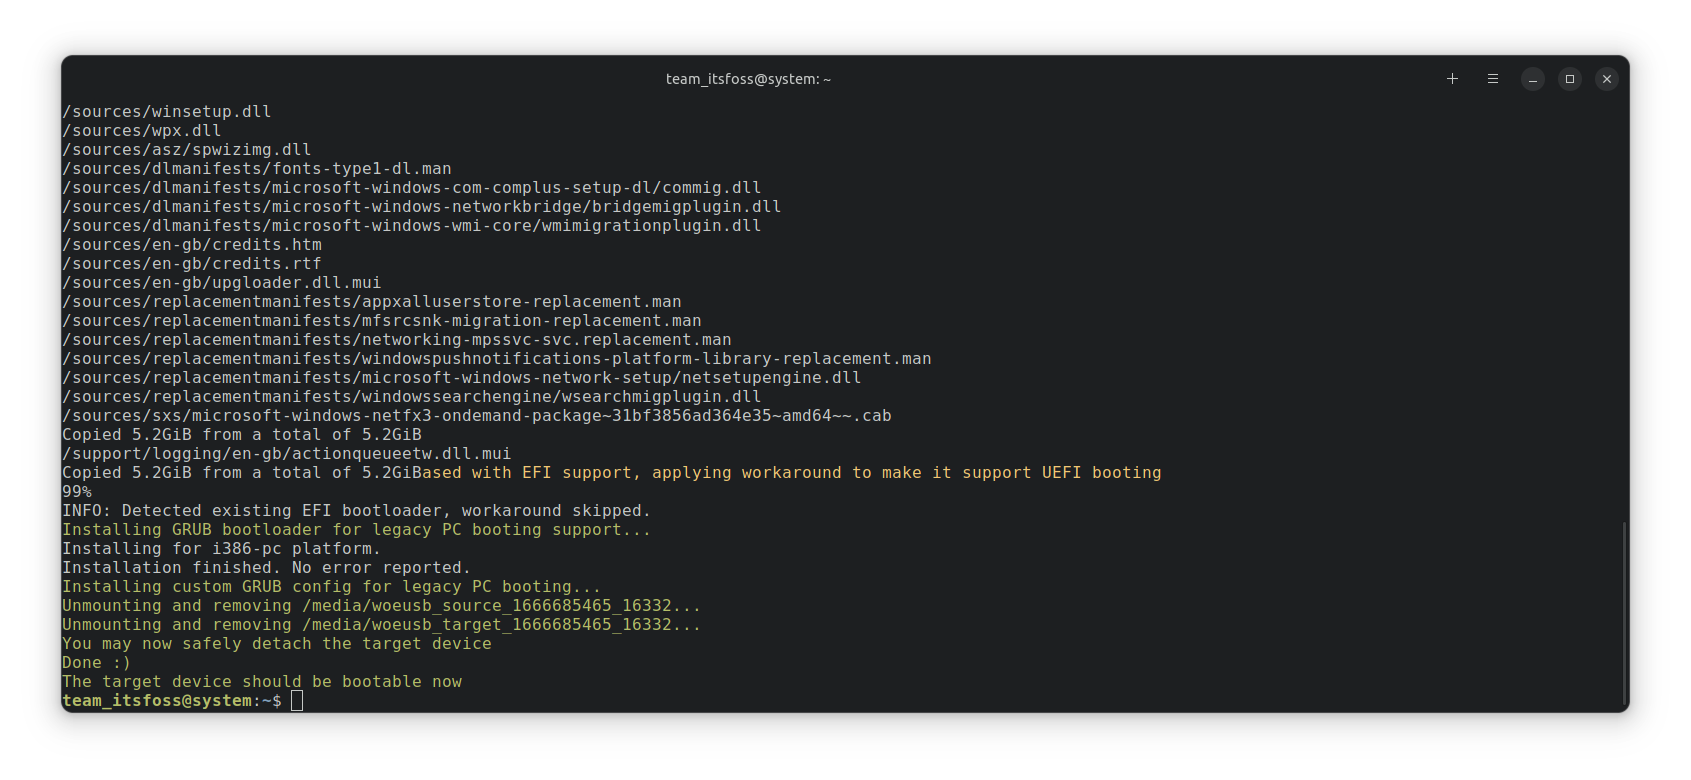Close the terminal window via X icon

click(x=1607, y=79)
